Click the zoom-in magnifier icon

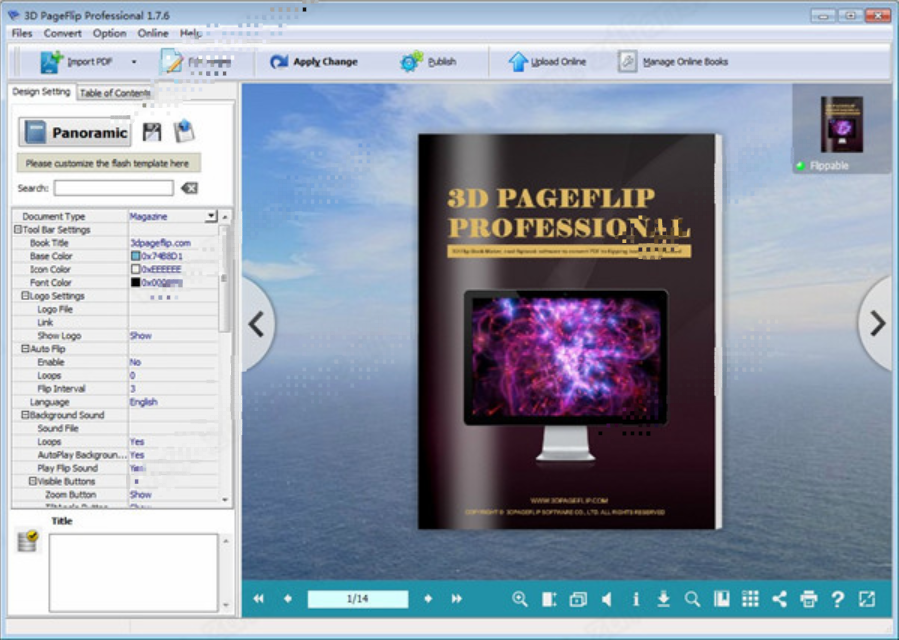[520, 599]
